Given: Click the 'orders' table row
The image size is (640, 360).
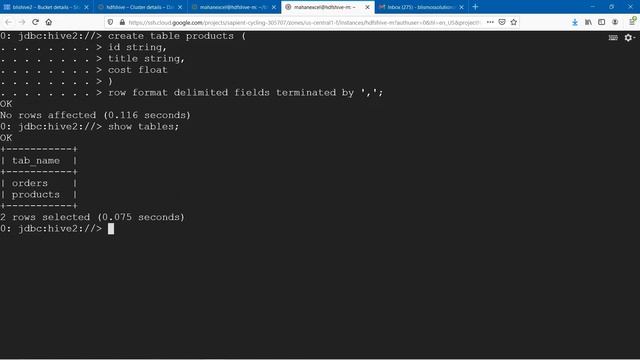Looking at the screenshot, I should click(x=30, y=183).
